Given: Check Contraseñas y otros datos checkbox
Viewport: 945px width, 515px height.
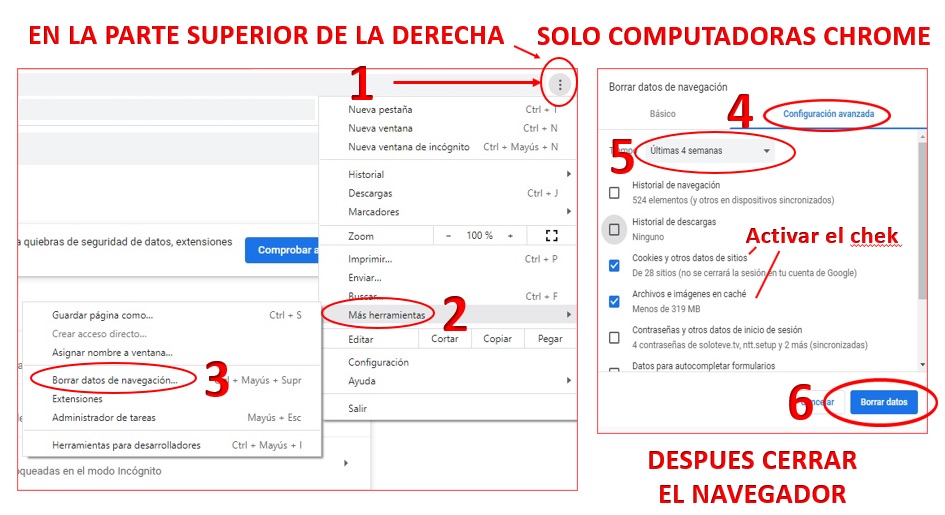Looking at the screenshot, I should point(614,337).
